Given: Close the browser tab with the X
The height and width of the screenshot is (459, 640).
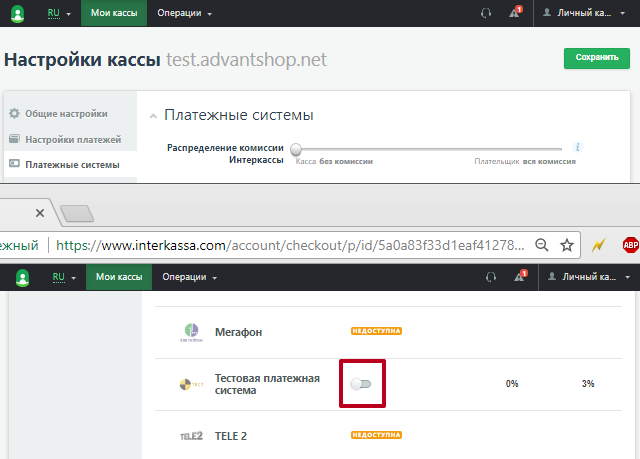Looking at the screenshot, I should (40, 213).
